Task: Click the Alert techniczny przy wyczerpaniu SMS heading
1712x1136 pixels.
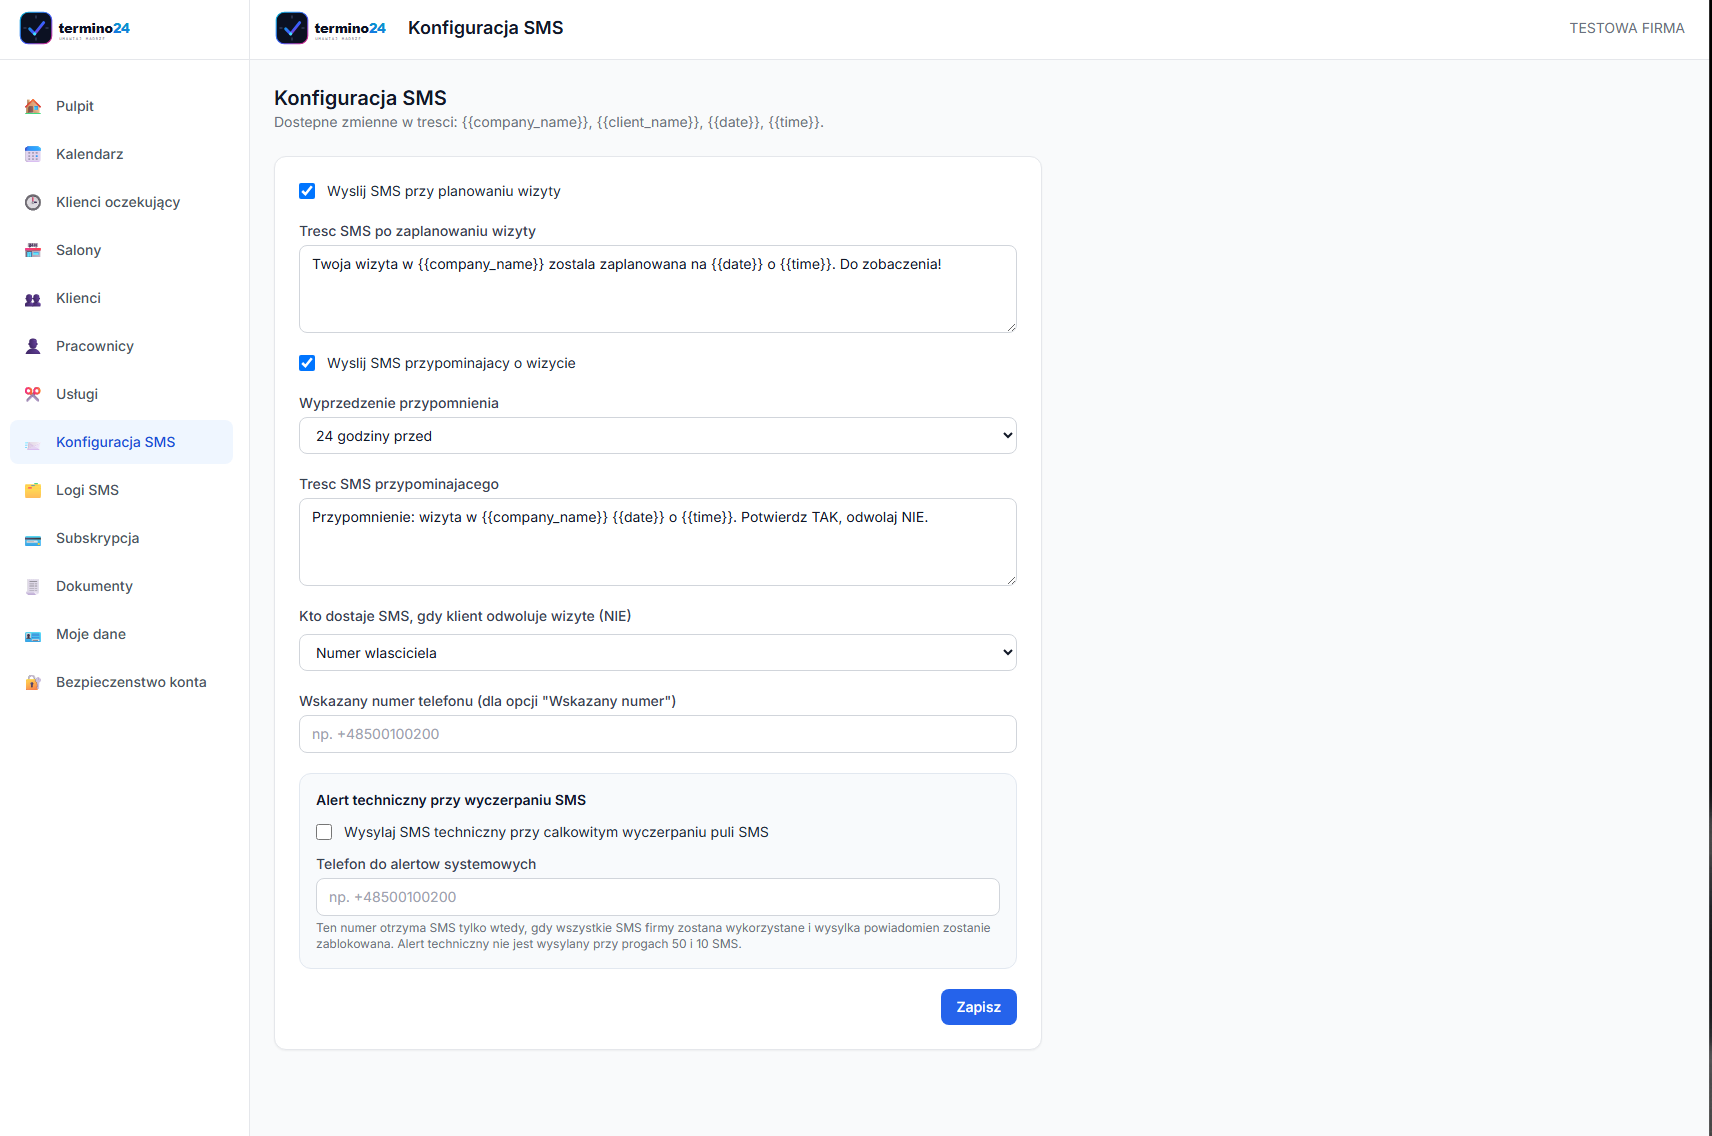Action: point(451,800)
